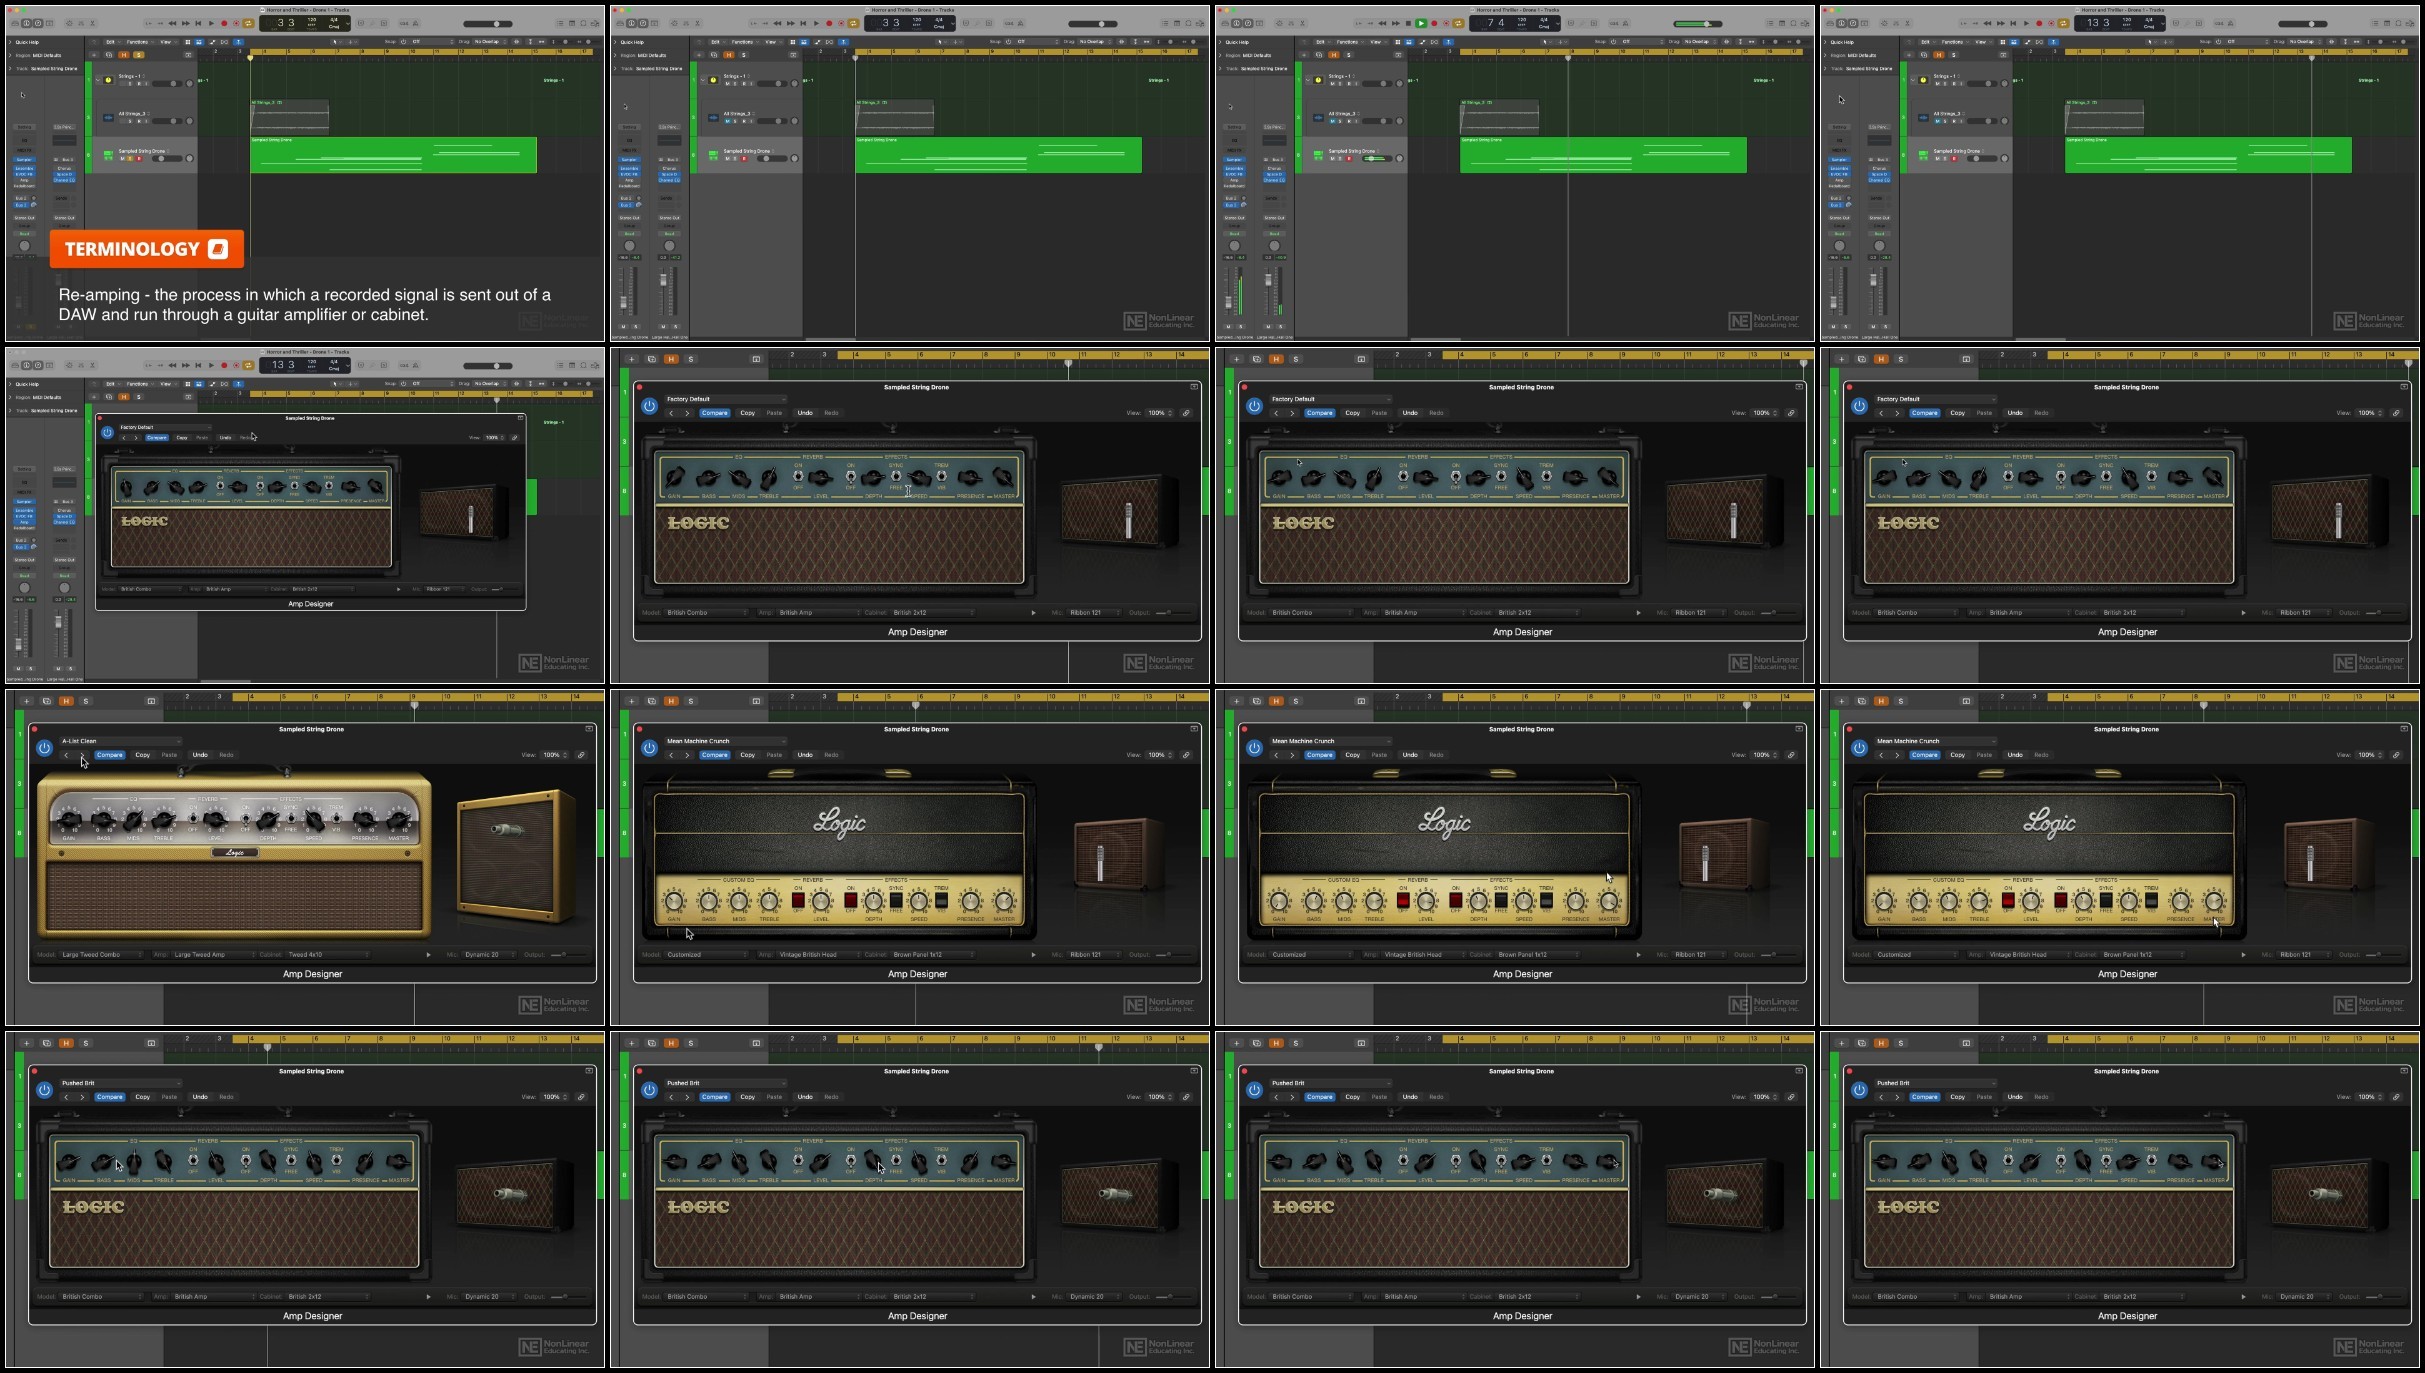Click microphone on the Tweed 4x10 cabinet
The width and height of the screenshot is (2425, 1373).
point(506,829)
